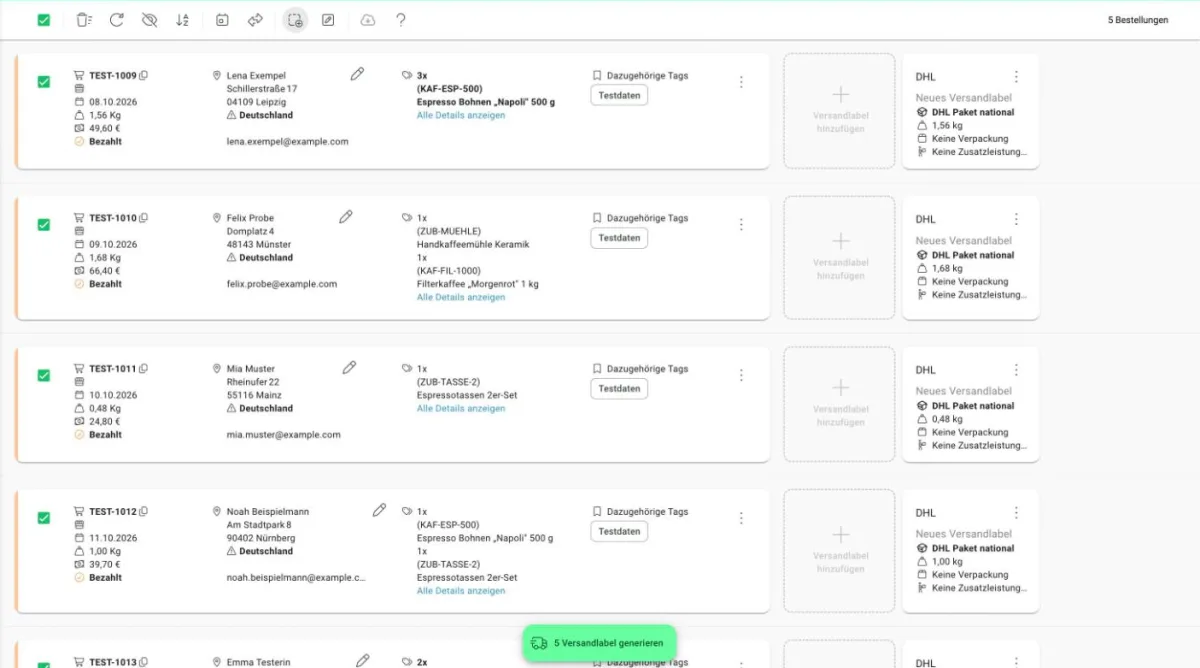This screenshot has height=668, width=1200.
Task: Show all details for Mia Muster's order
Action: pos(461,408)
